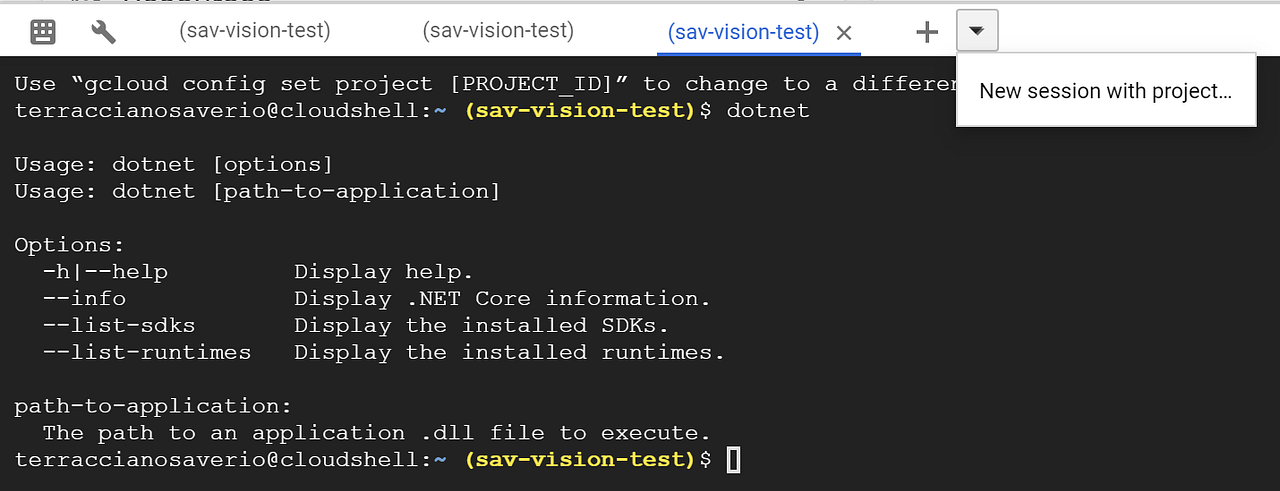The image size is (1280, 491).
Task: Click the path-to-application: heading
Action: pyautogui.click(x=153, y=406)
